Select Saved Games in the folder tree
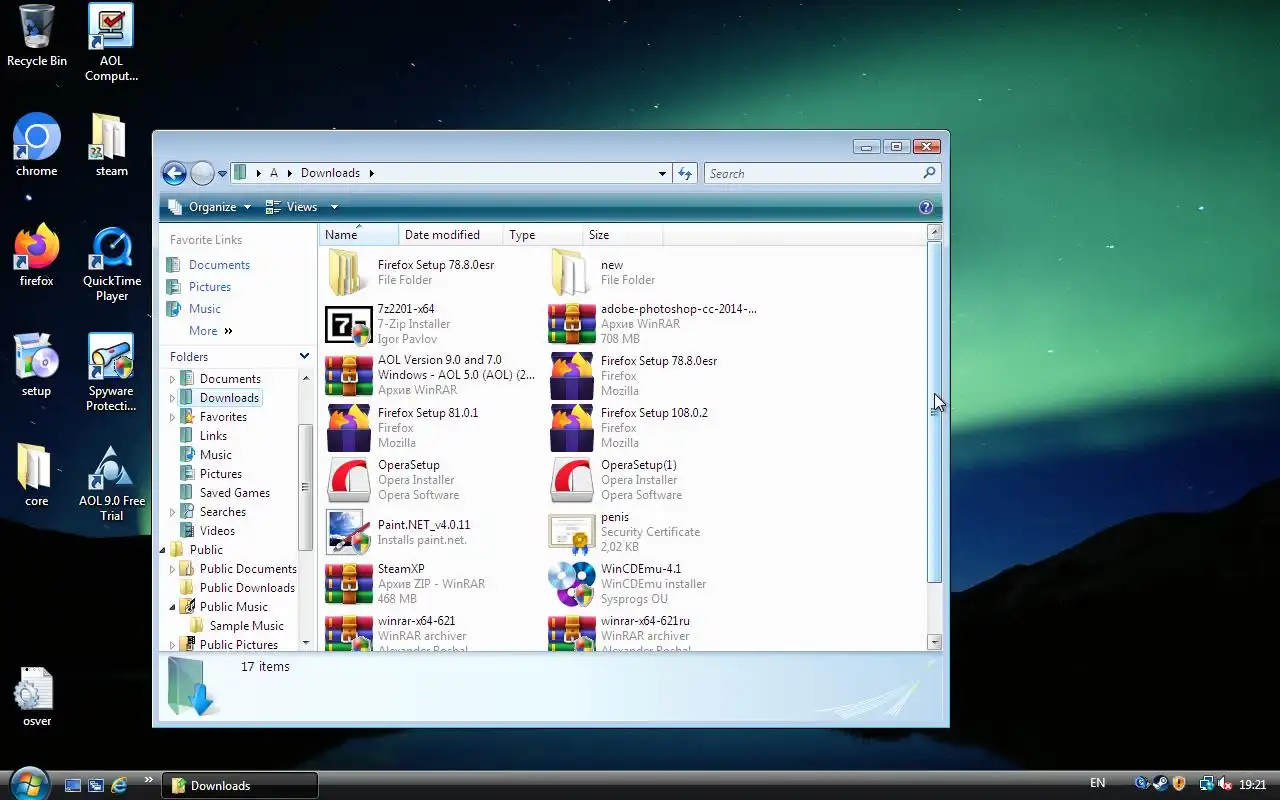The height and width of the screenshot is (800, 1280). [235, 493]
